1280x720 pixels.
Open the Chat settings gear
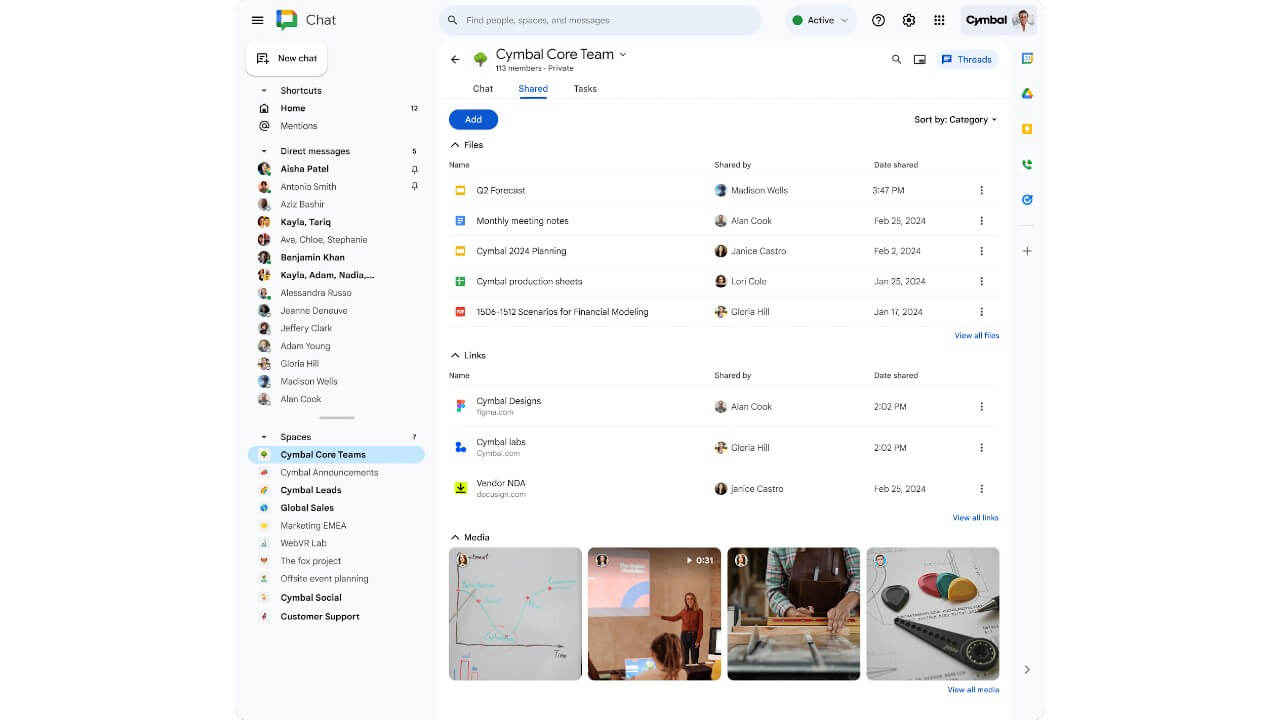pyautogui.click(x=908, y=19)
